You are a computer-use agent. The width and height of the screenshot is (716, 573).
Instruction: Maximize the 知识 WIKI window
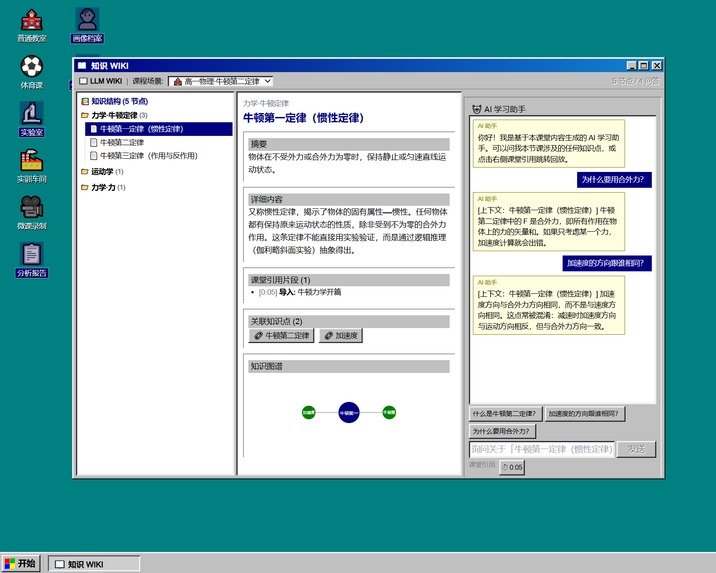[x=644, y=66]
